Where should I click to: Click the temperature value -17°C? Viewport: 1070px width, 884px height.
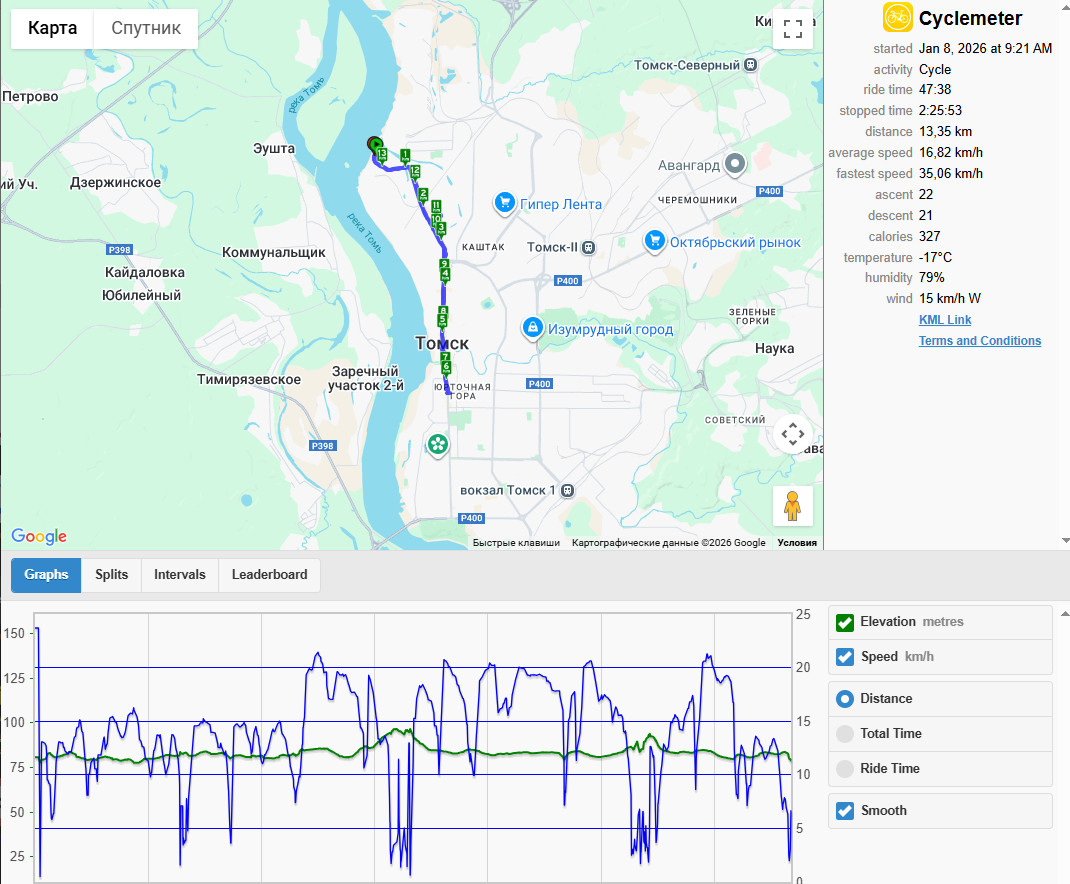click(936, 257)
